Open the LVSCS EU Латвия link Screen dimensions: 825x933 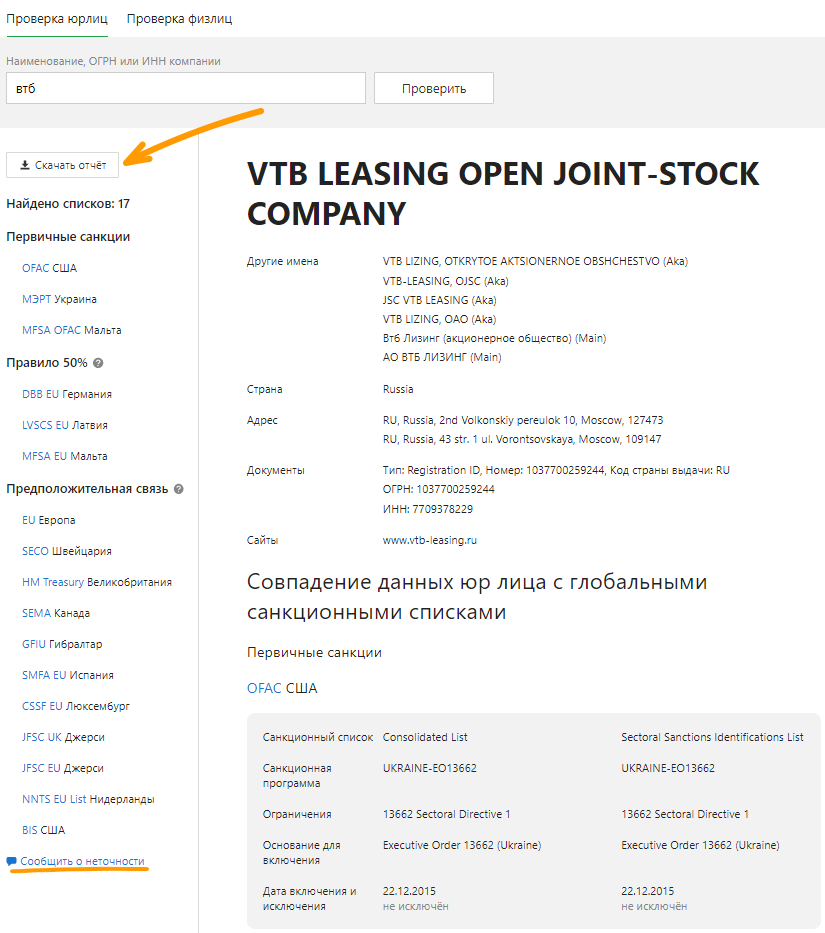click(65, 425)
